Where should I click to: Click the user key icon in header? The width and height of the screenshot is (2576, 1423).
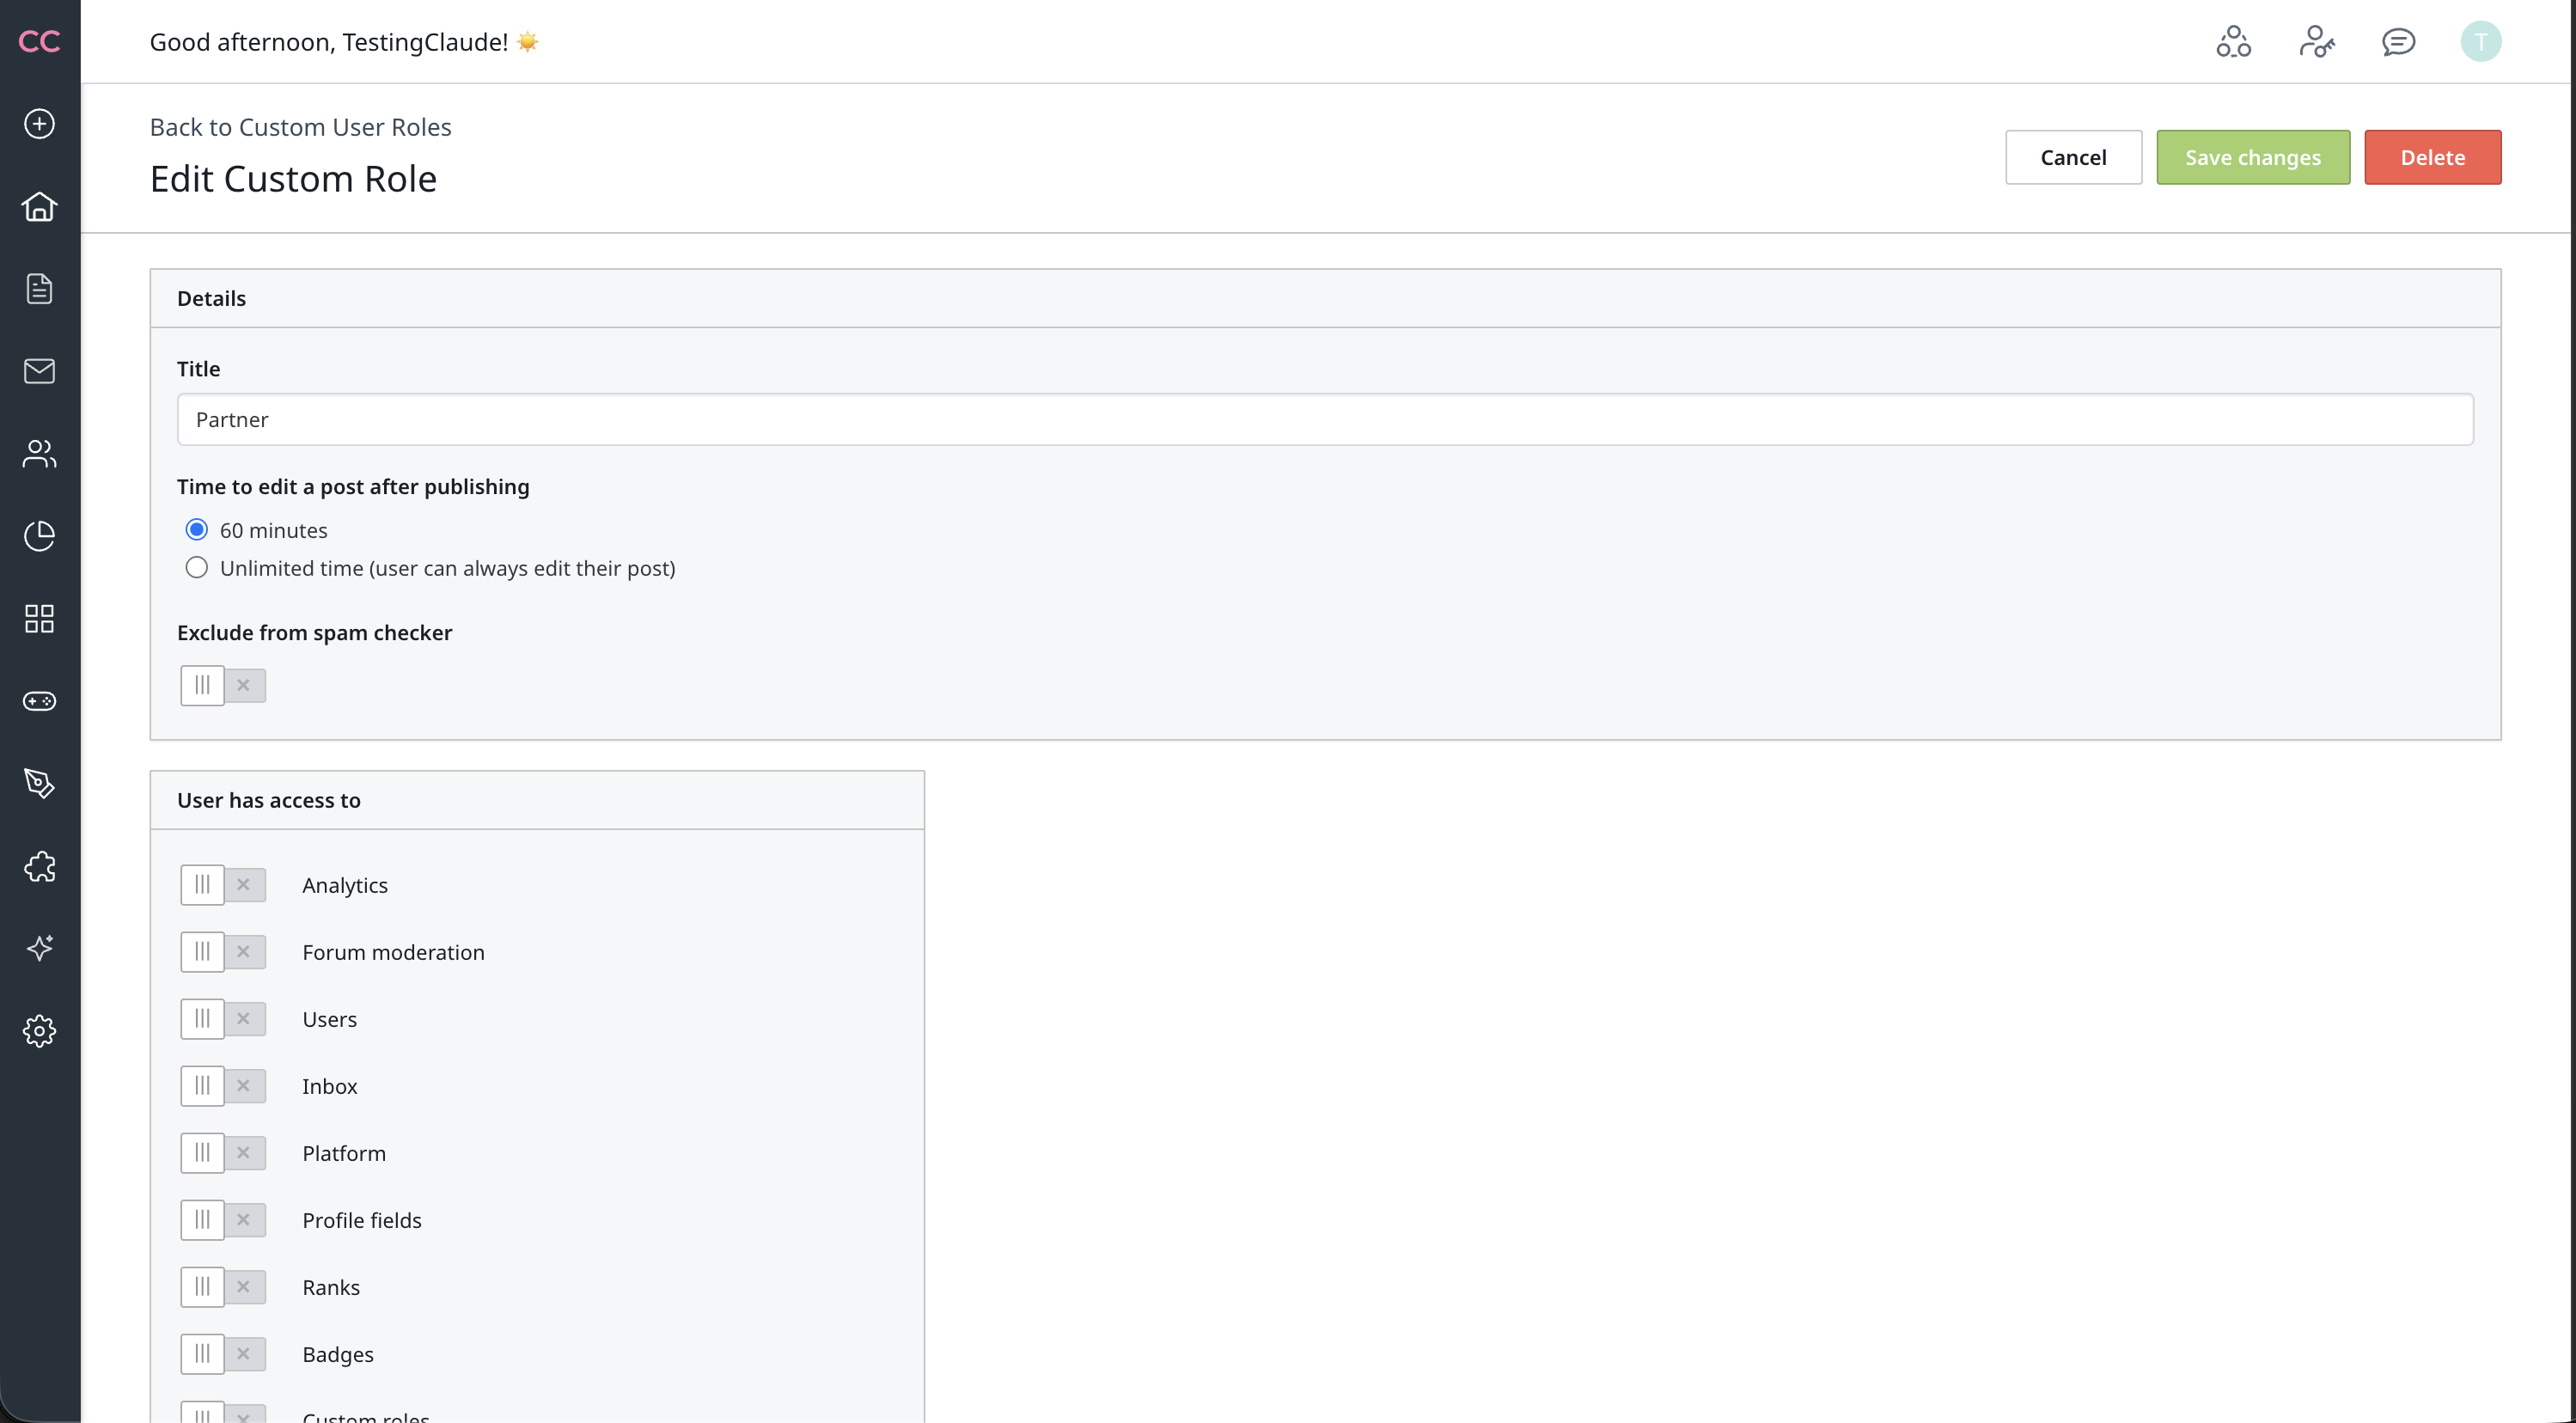click(x=2316, y=42)
